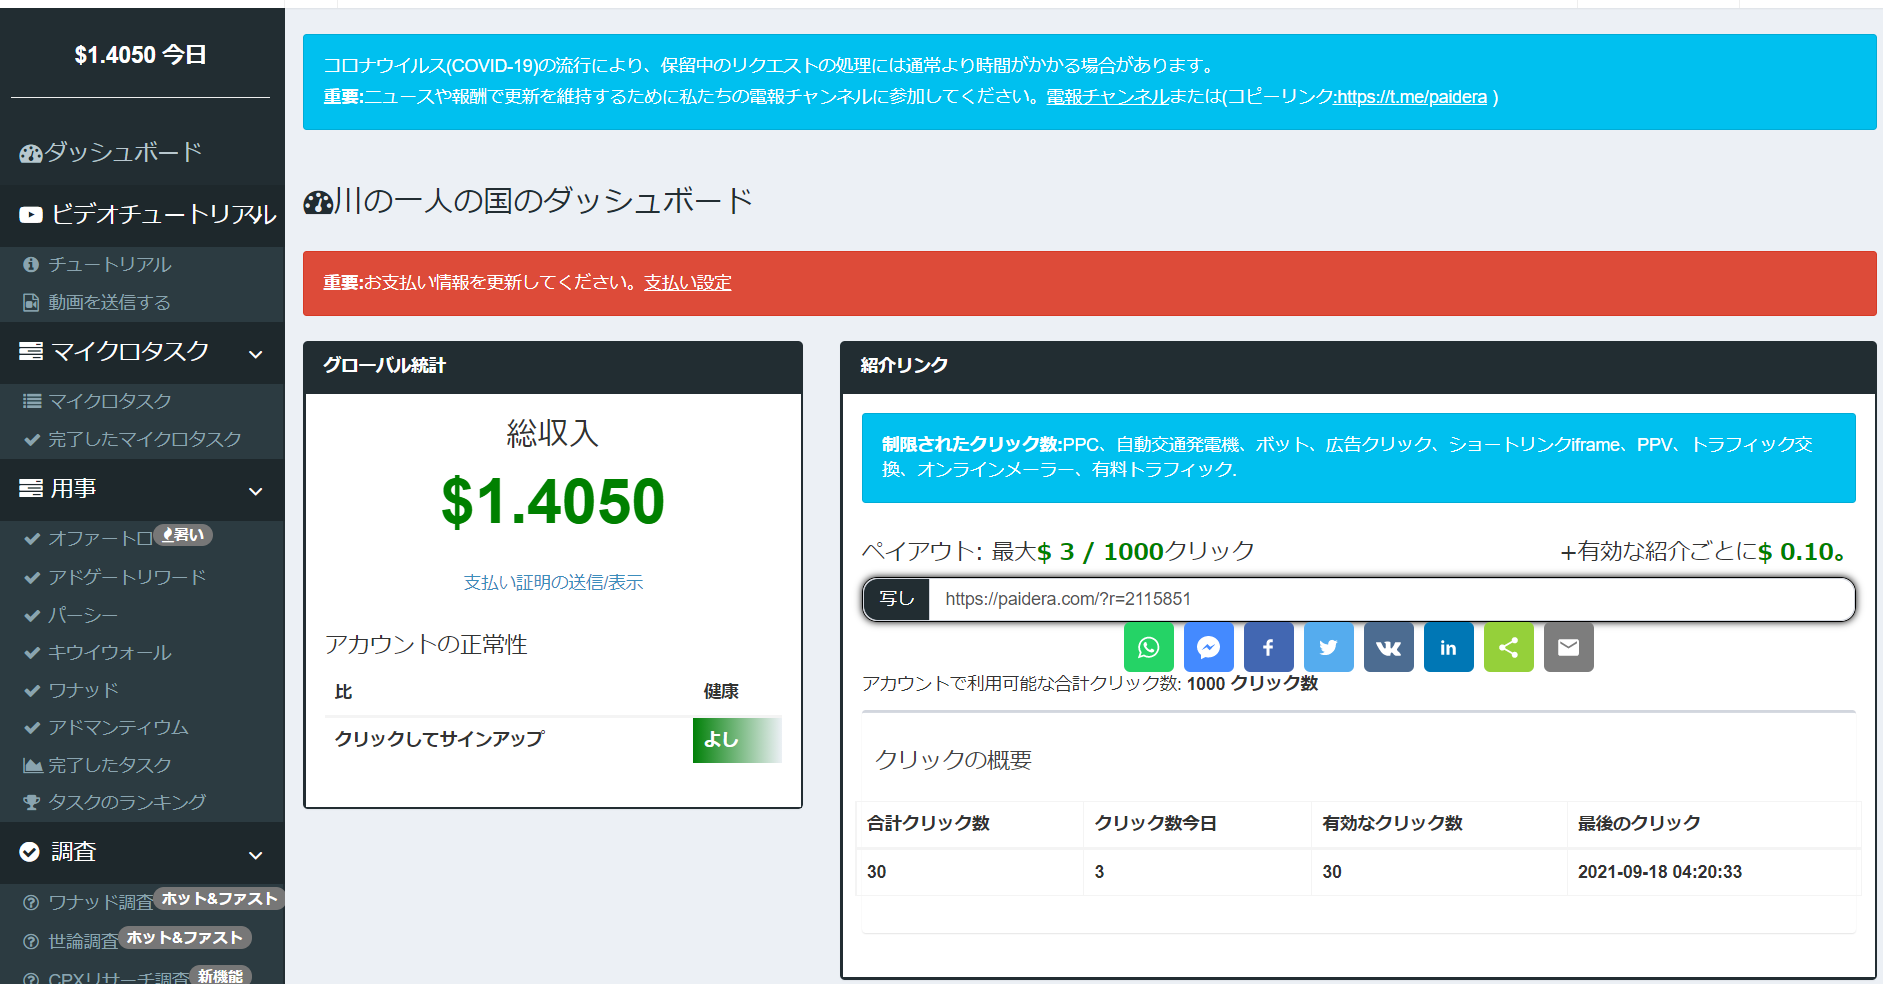
Task: Open ビデオチュートリアル menu item
Action: (142, 214)
